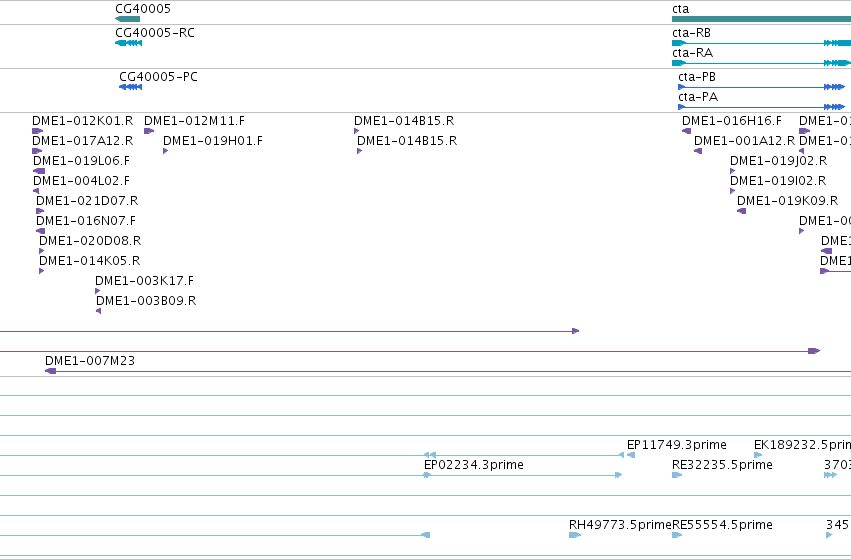Select the cta-PA protein label
Image resolution: width=851 pixels, height=560 pixels.
pos(698,97)
